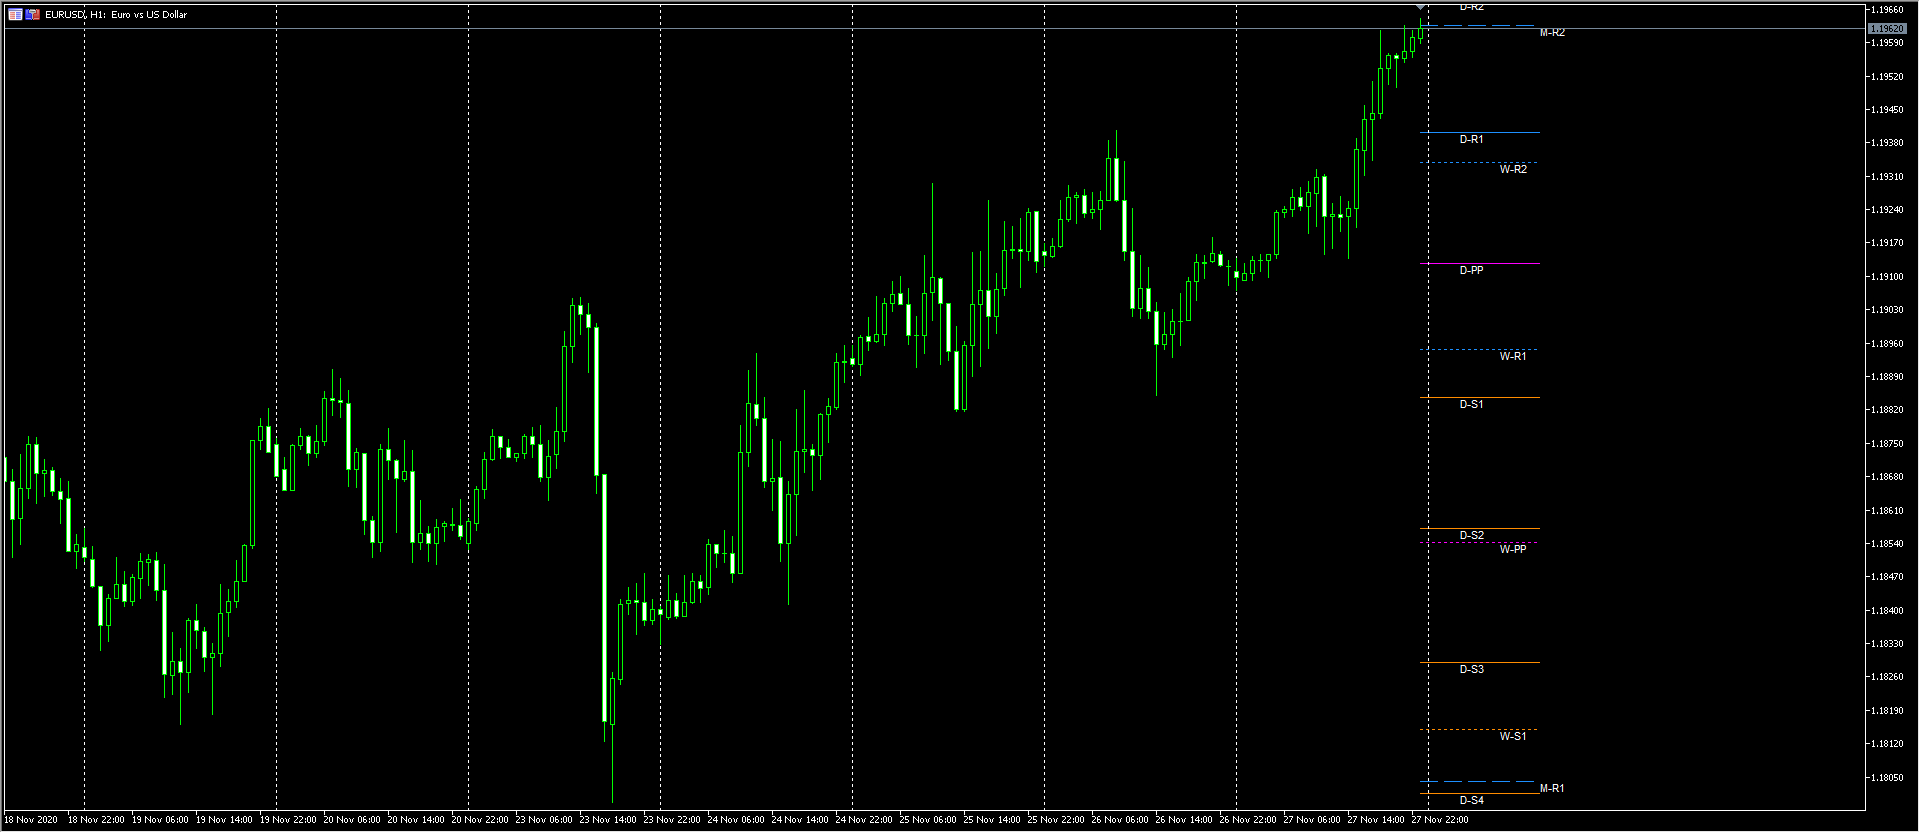
Task: Select the D-S4 pivot label
Action: pyautogui.click(x=1471, y=800)
